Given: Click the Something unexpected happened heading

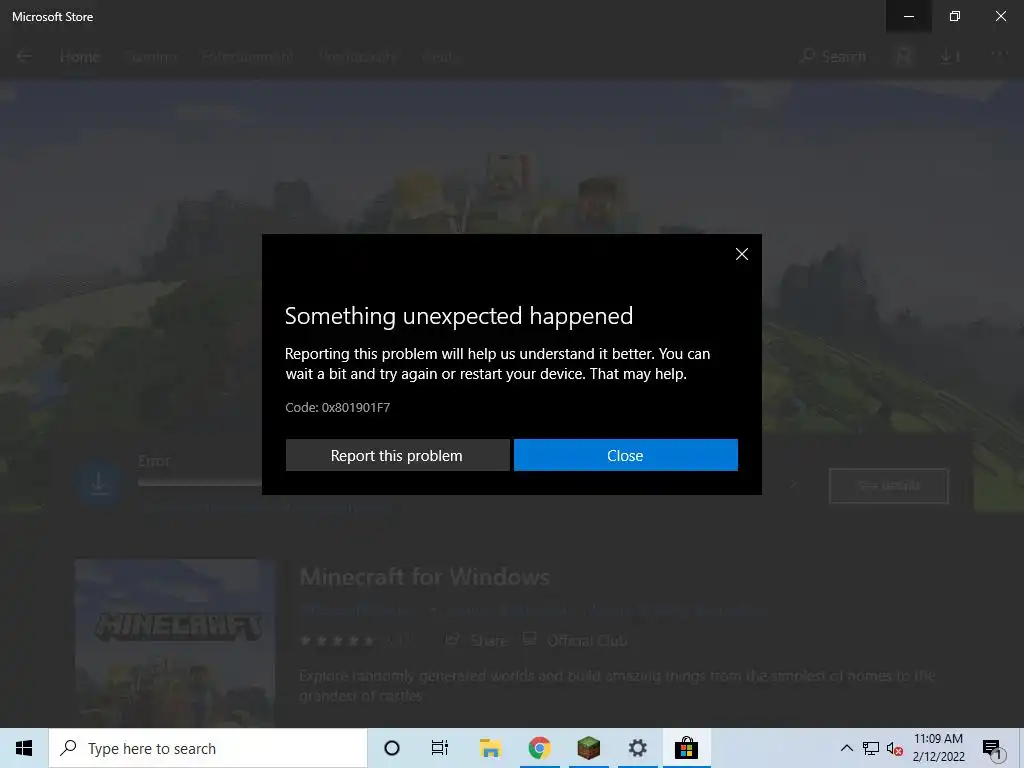Looking at the screenshot, I should pyautogui.click(x=458, y=316).
